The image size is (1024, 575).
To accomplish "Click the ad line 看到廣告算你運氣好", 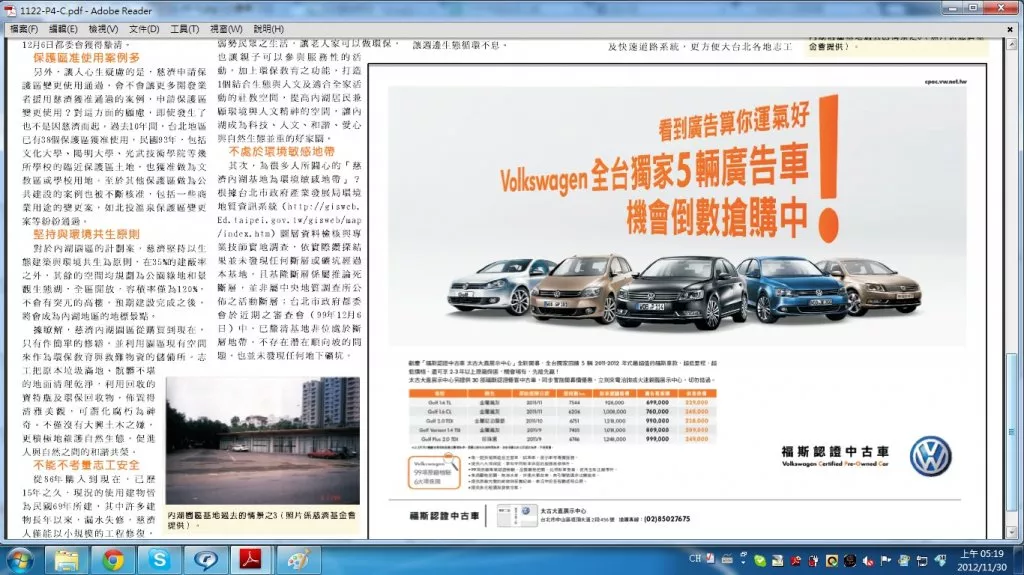I will [x=733, y=122].
